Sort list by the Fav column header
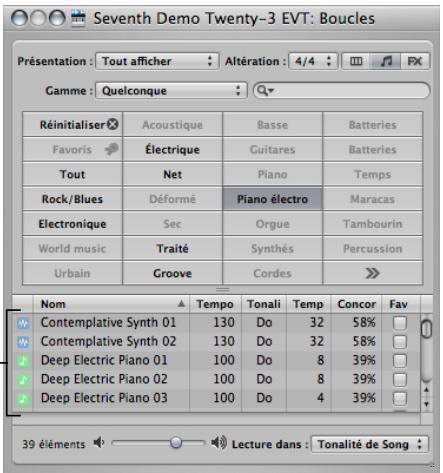Screen dimensions: 443x473 pos(401,304)
